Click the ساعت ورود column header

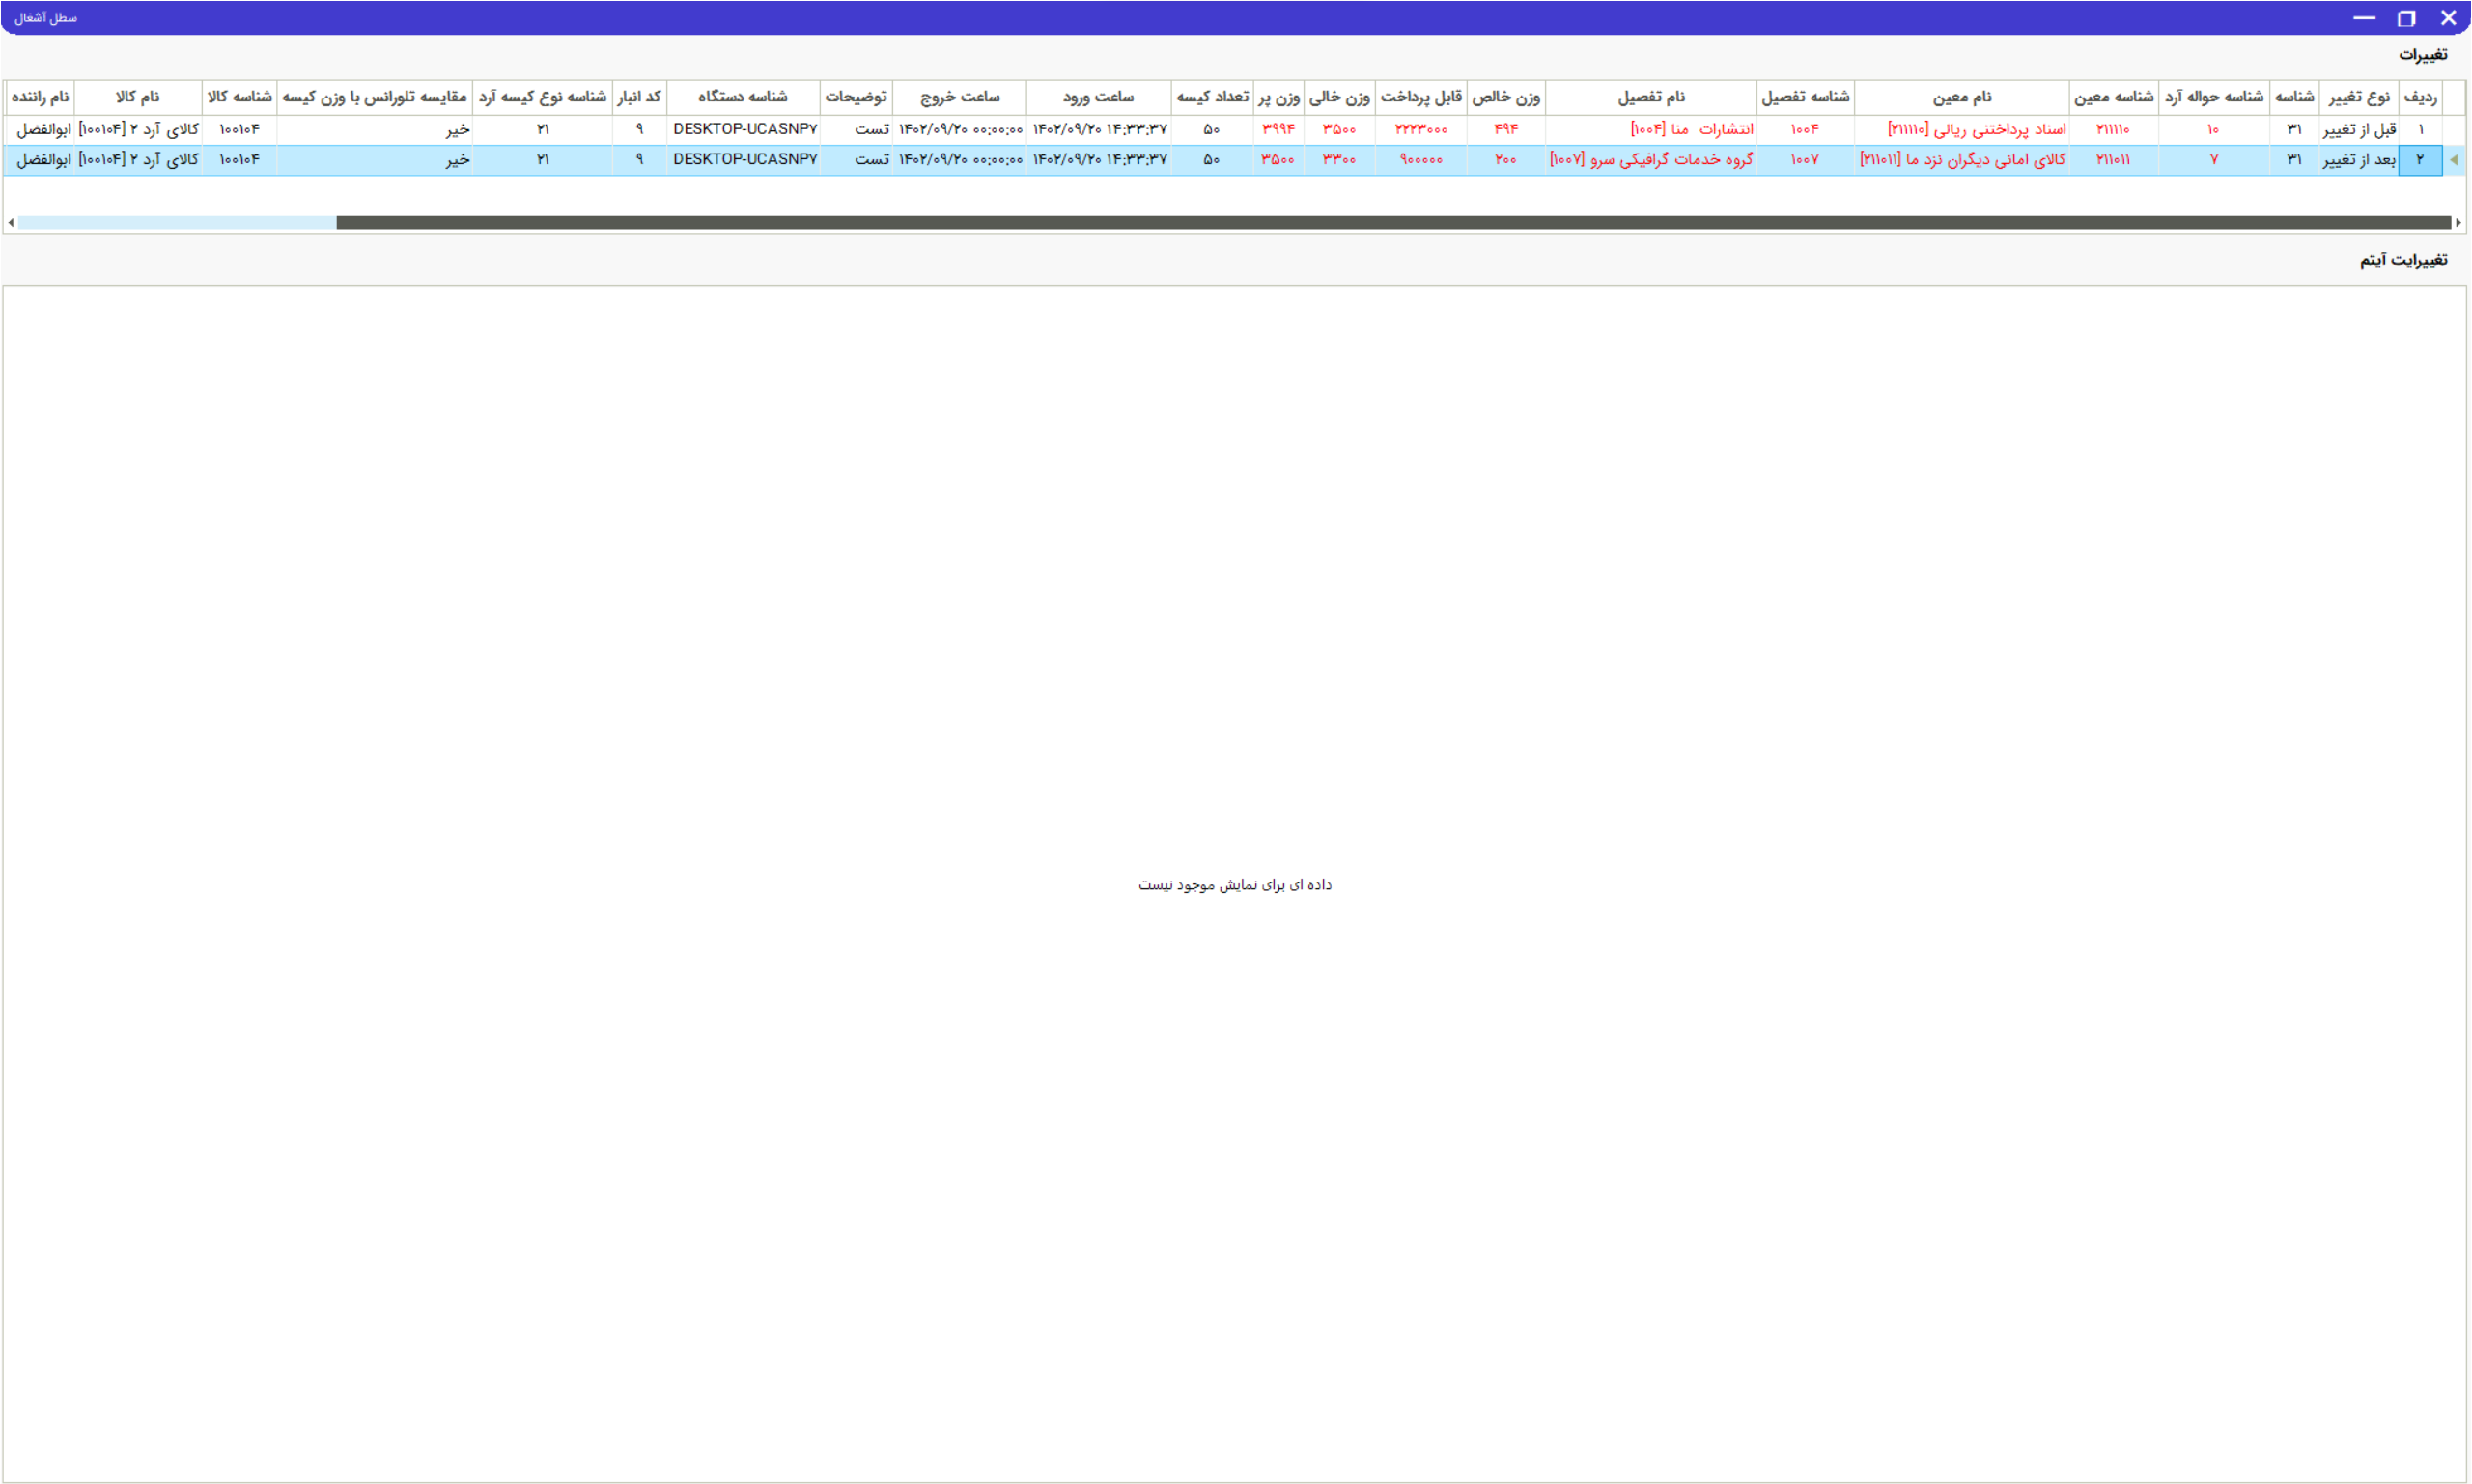pos(1098,97)
